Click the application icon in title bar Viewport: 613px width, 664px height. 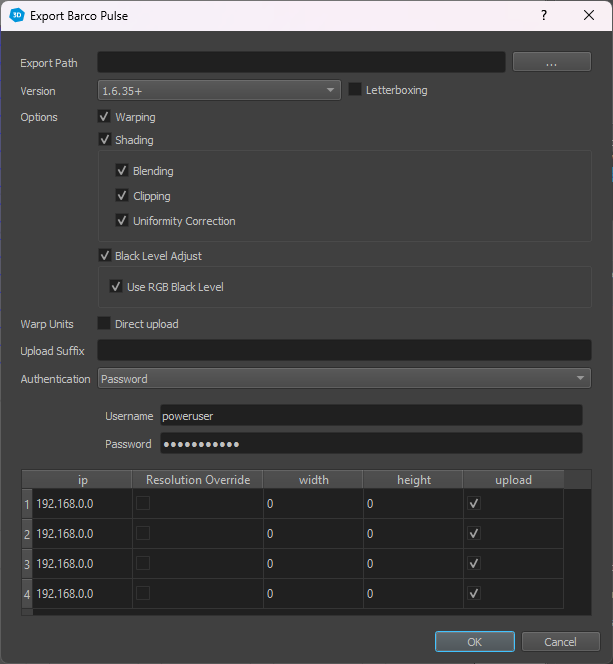[x=16, y=16]
